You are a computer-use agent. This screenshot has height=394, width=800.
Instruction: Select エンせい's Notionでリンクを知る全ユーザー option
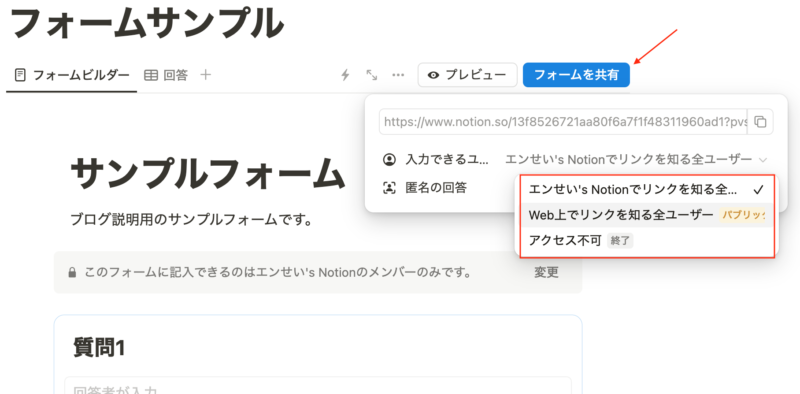pos(647,189)
